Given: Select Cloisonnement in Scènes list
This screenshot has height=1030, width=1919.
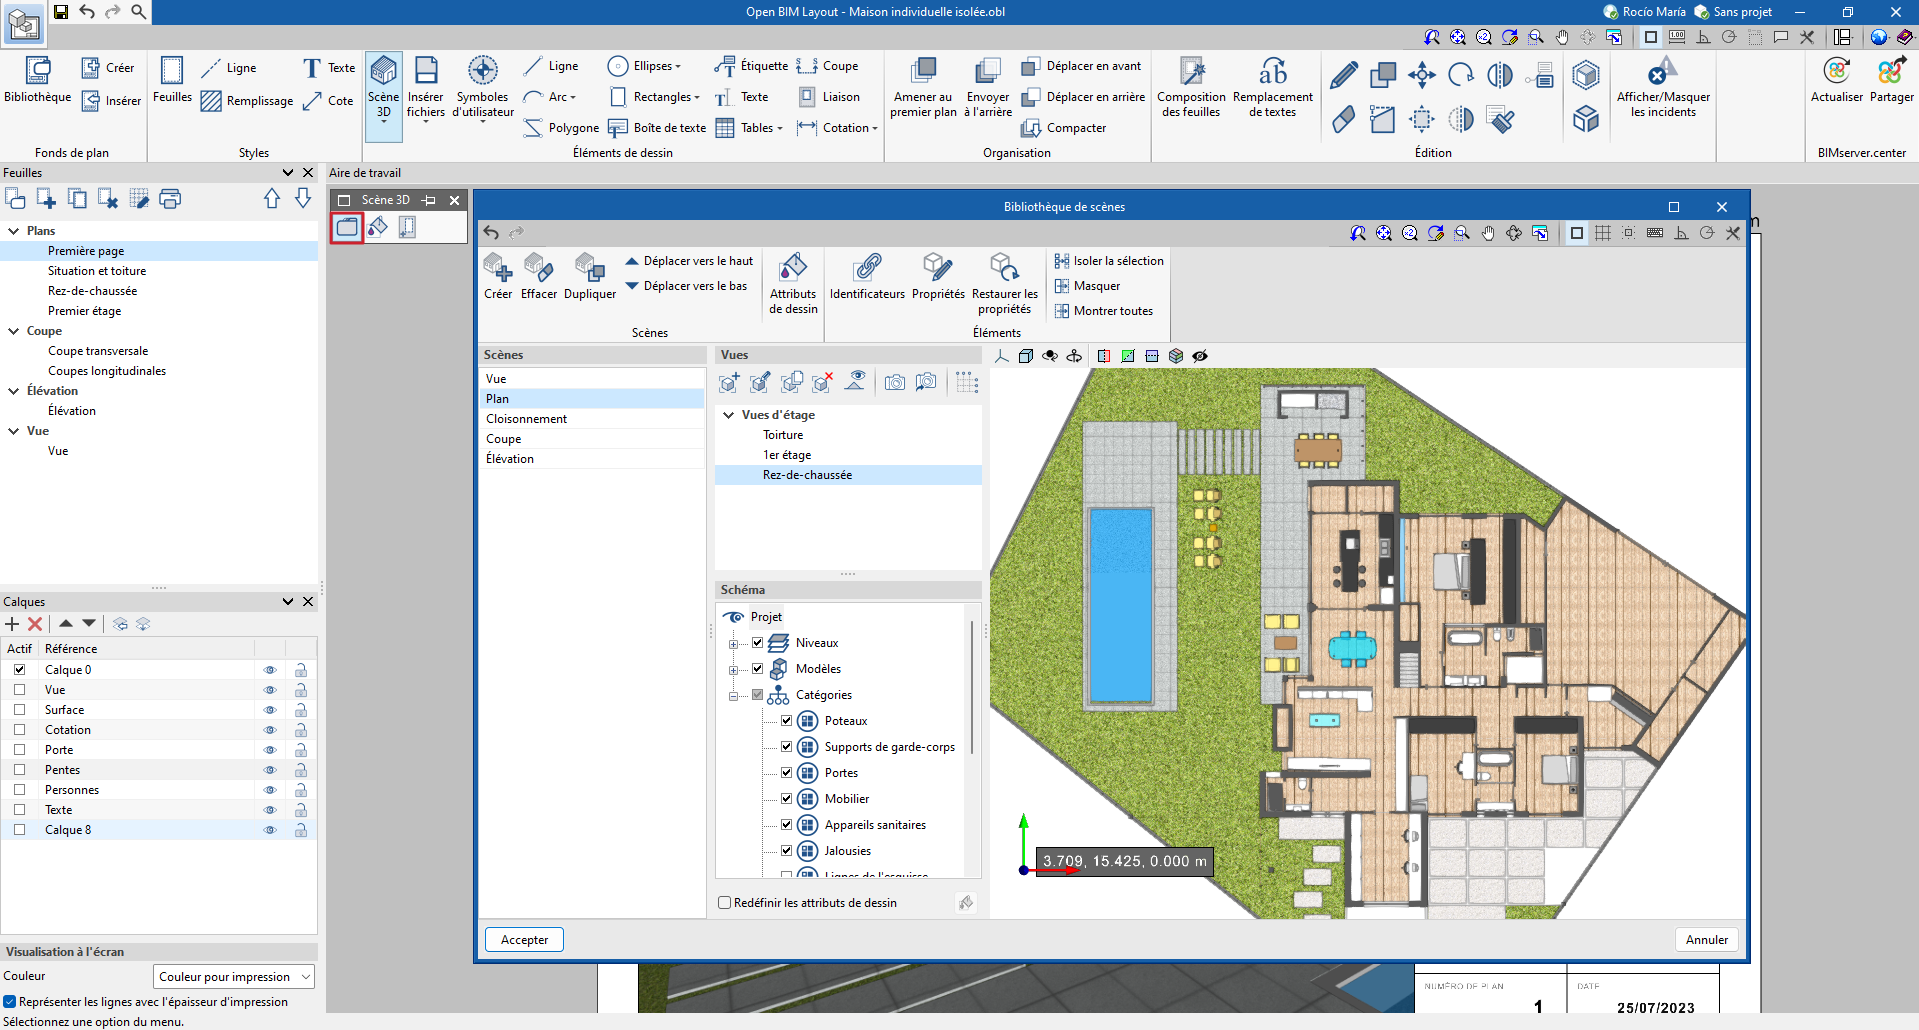Looking at the screenshot, I should [526, 419].
